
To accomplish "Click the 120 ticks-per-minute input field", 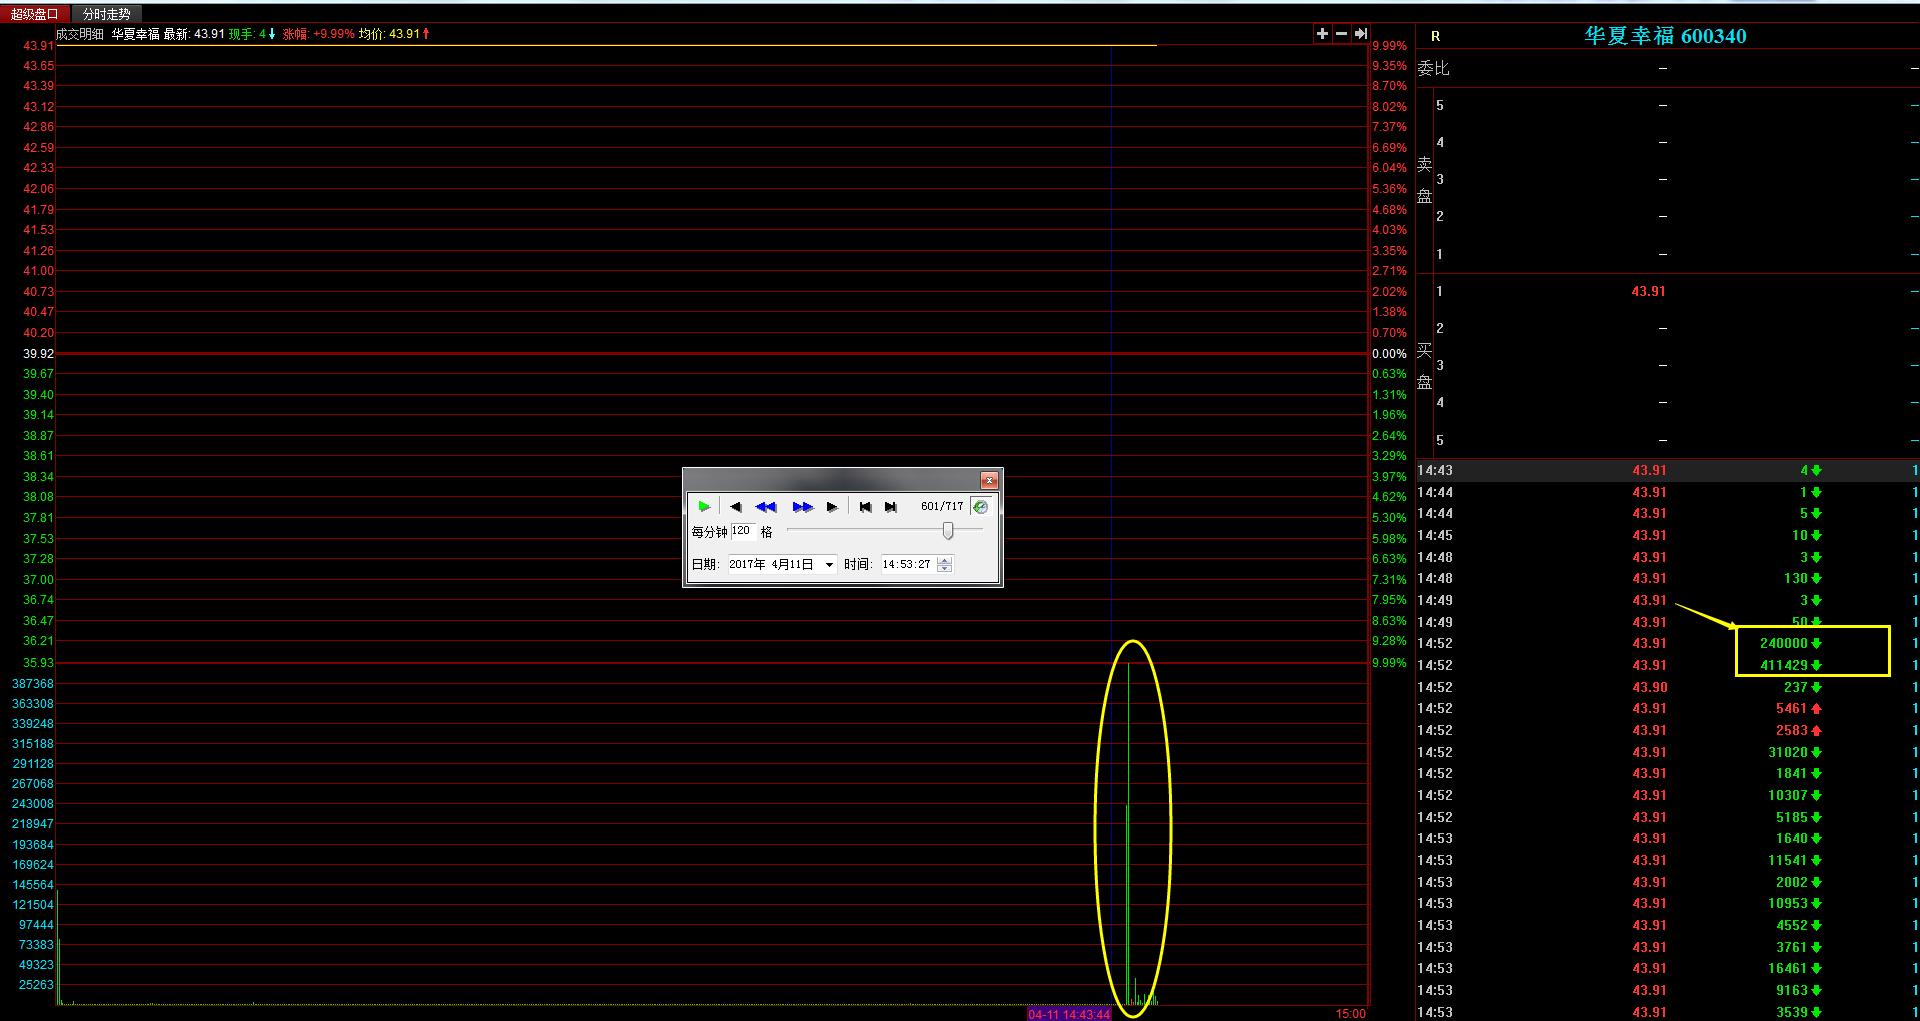I will (x=743, y=531).
